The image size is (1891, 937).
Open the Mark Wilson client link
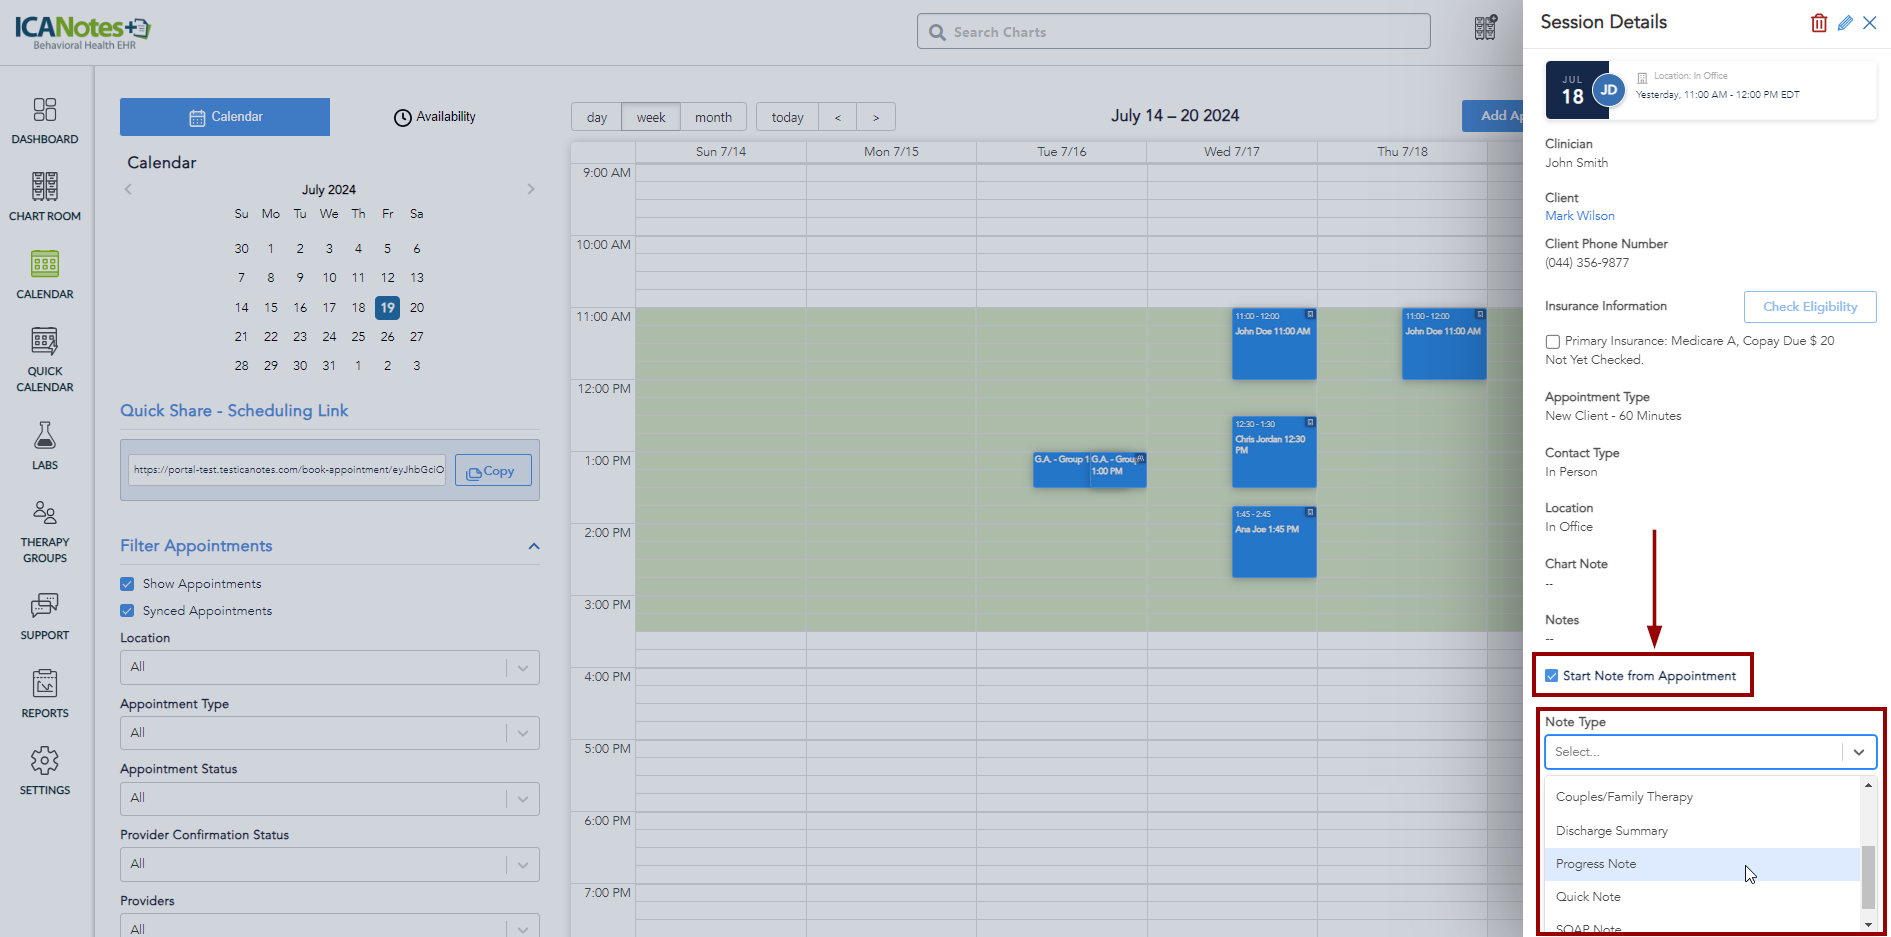pos(1579,216)
